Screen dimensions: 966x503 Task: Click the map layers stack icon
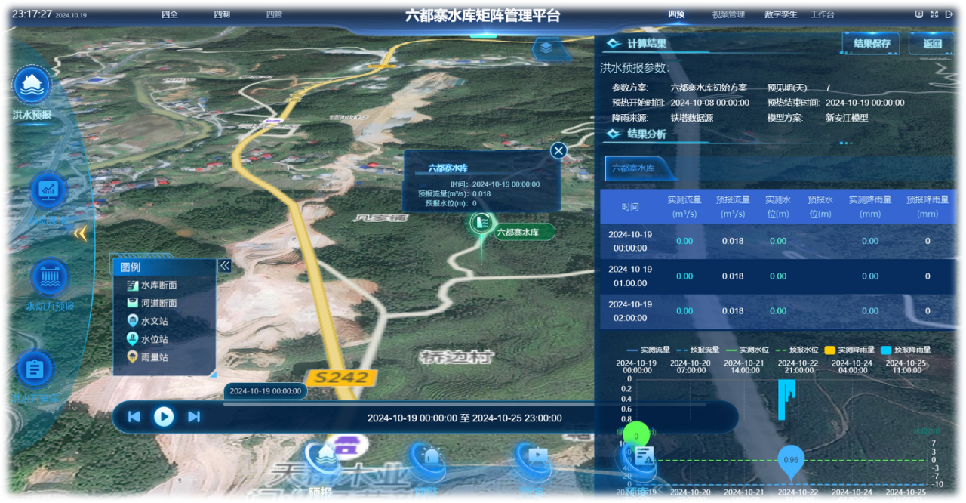[545, 47]
